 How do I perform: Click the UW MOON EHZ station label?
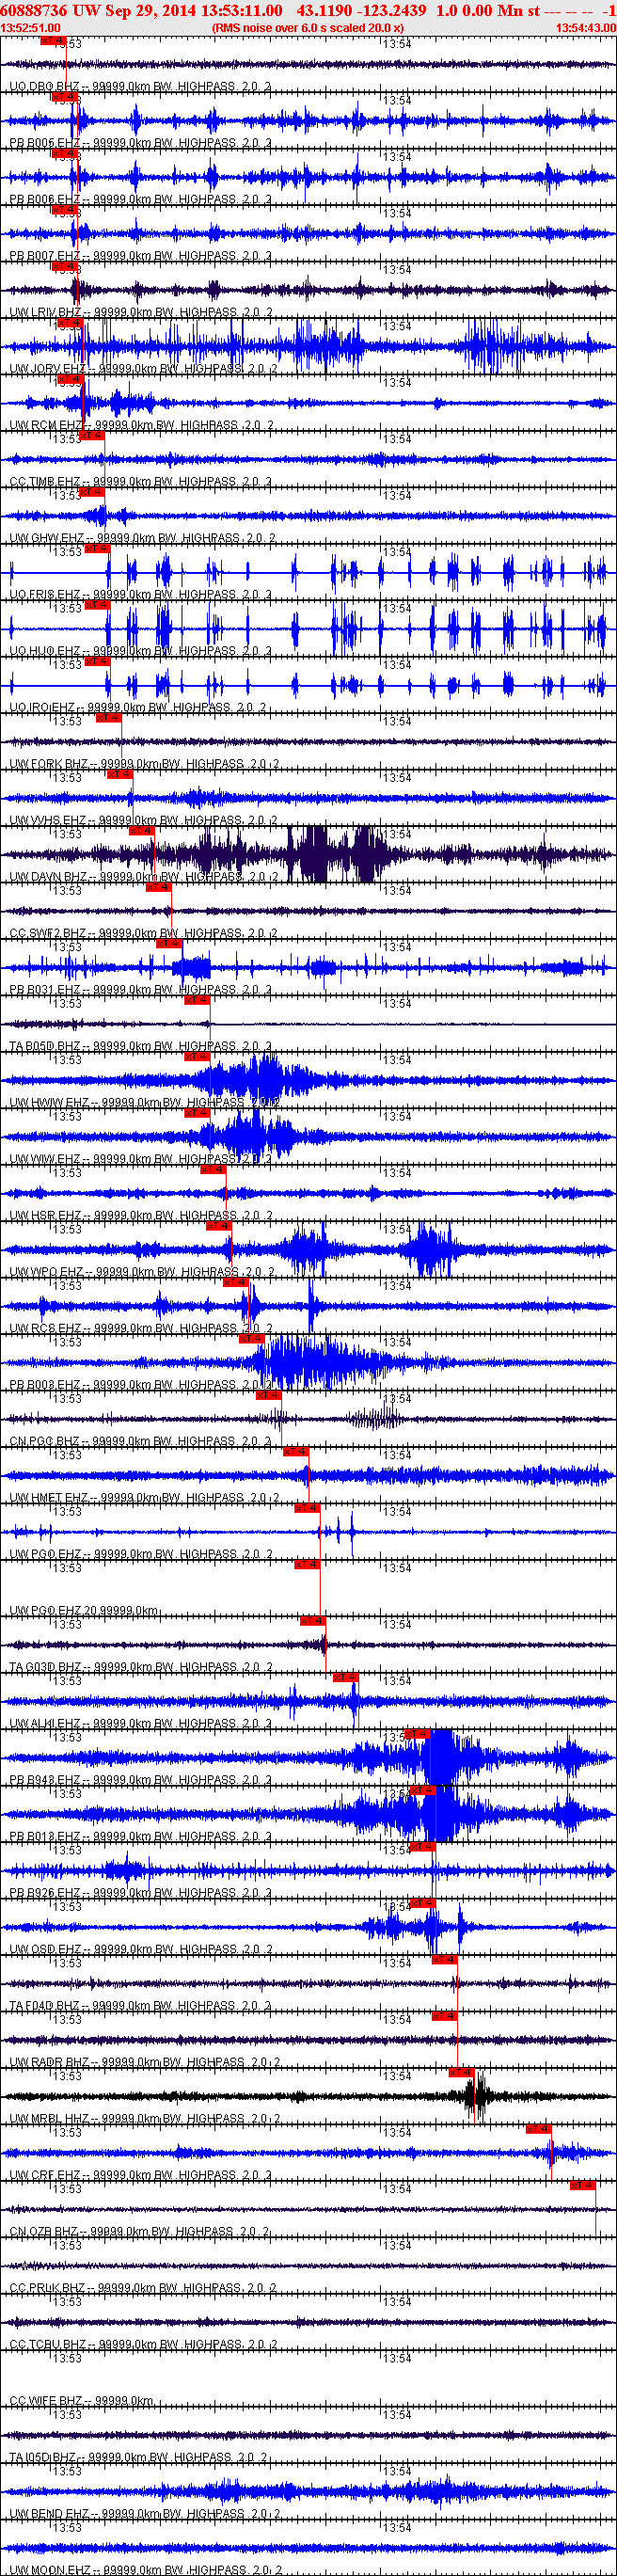point(143,2571)
